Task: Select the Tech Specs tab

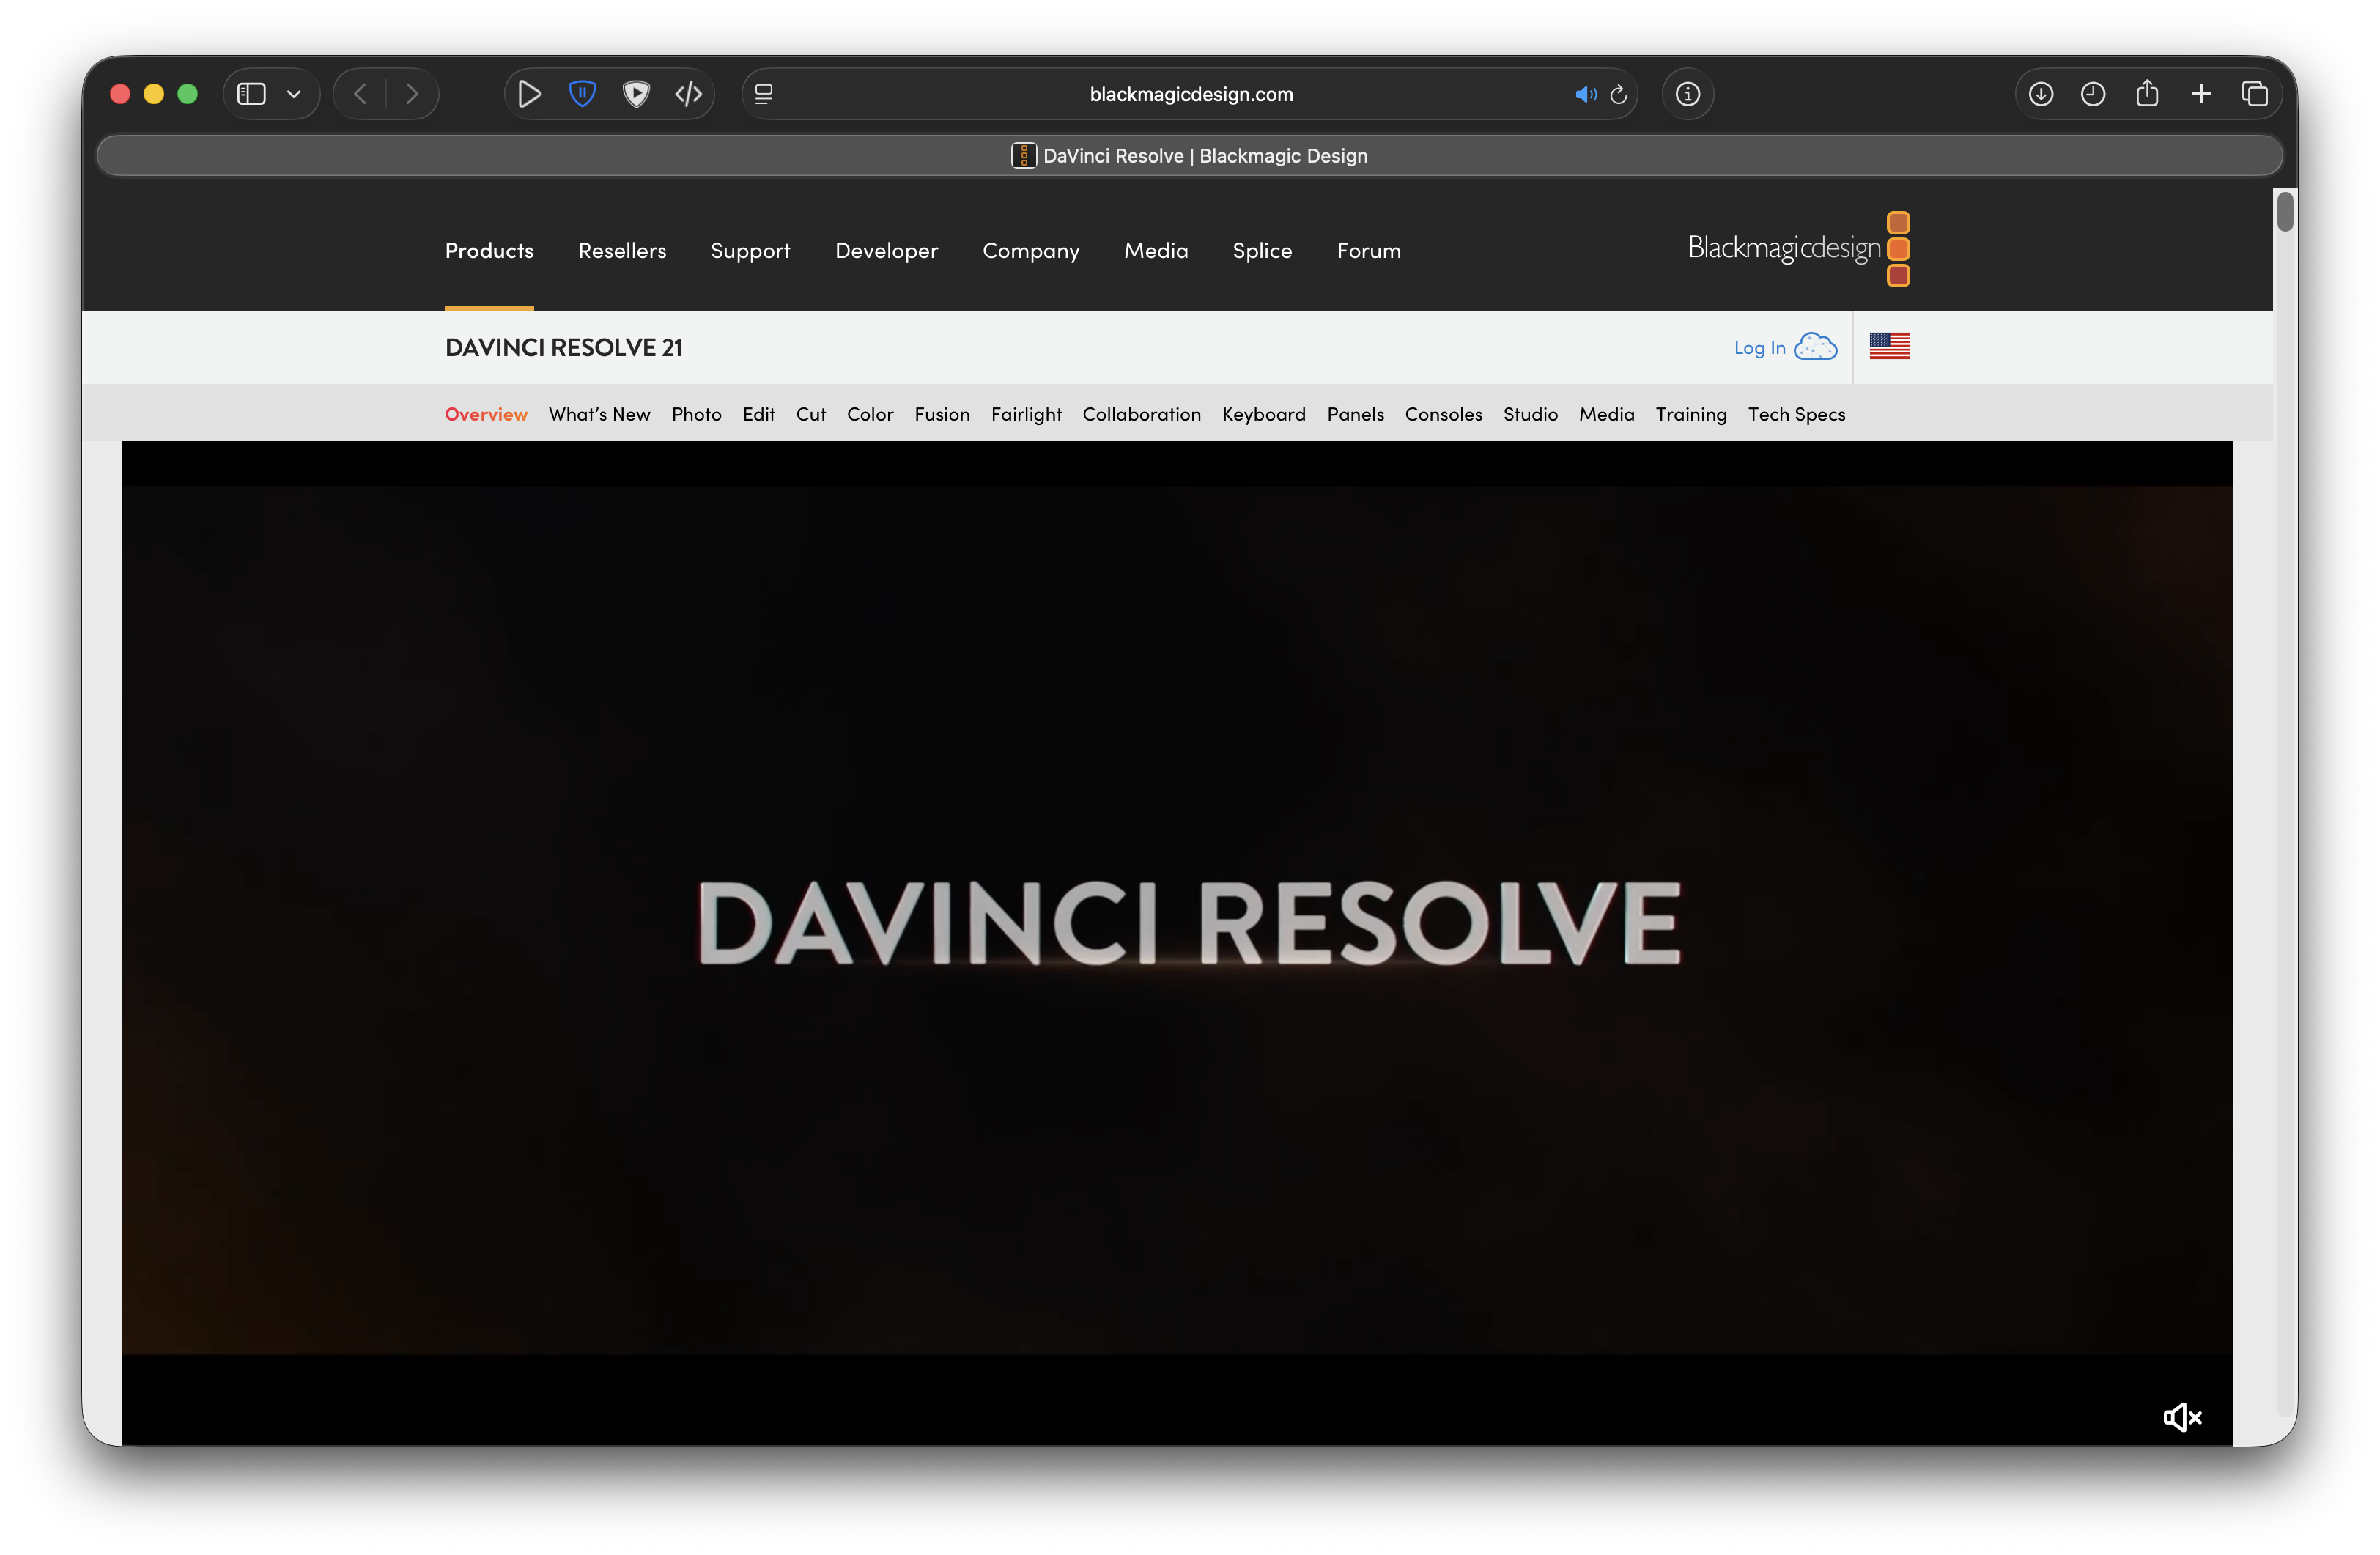Action: [x=1796, y=414]
